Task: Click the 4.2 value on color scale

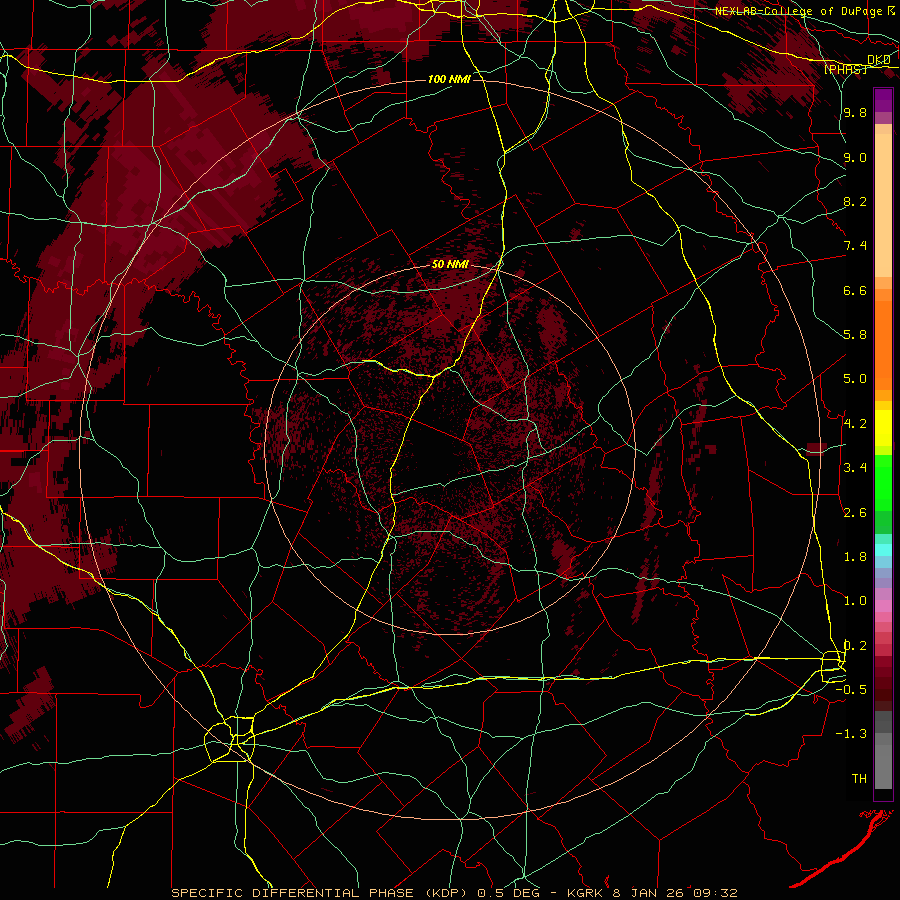Action: pos(855,424)
